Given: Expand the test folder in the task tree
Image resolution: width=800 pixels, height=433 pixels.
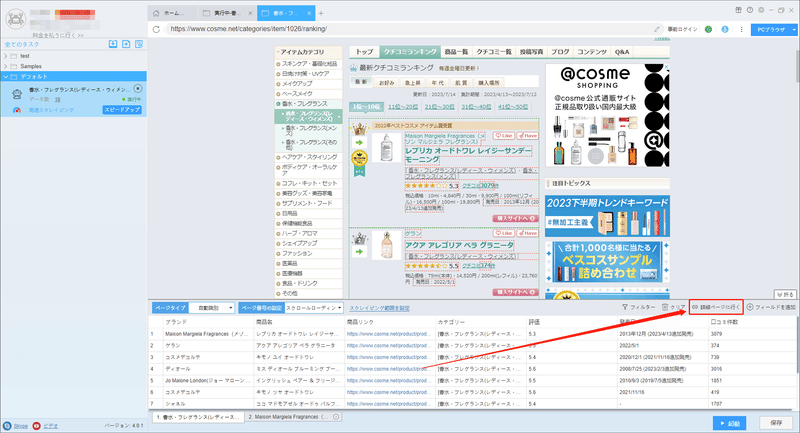Looking at the screenshot, I should click(6, 56).
